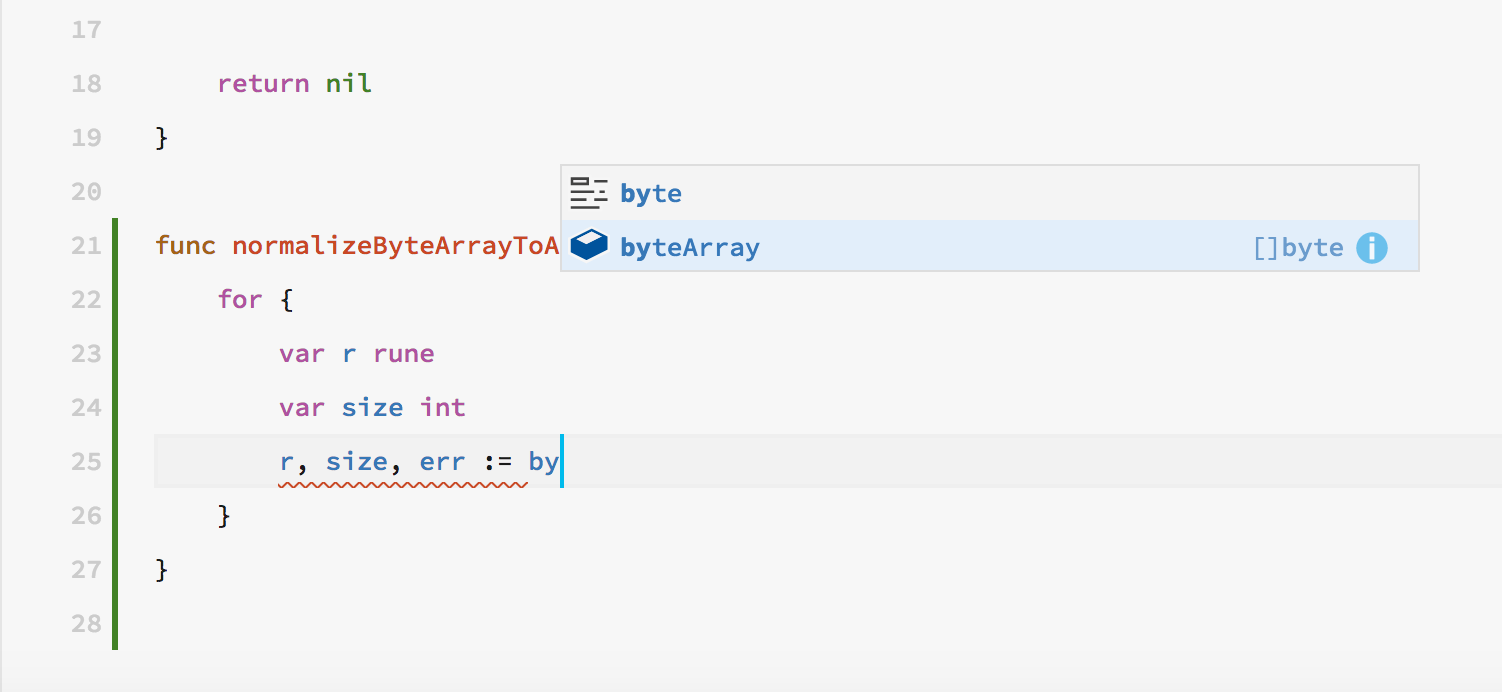The width and height of the screenshot is (1502, 692).
Task: Click the info icon beside byteArray
Action: click(x=1371, y=247)
